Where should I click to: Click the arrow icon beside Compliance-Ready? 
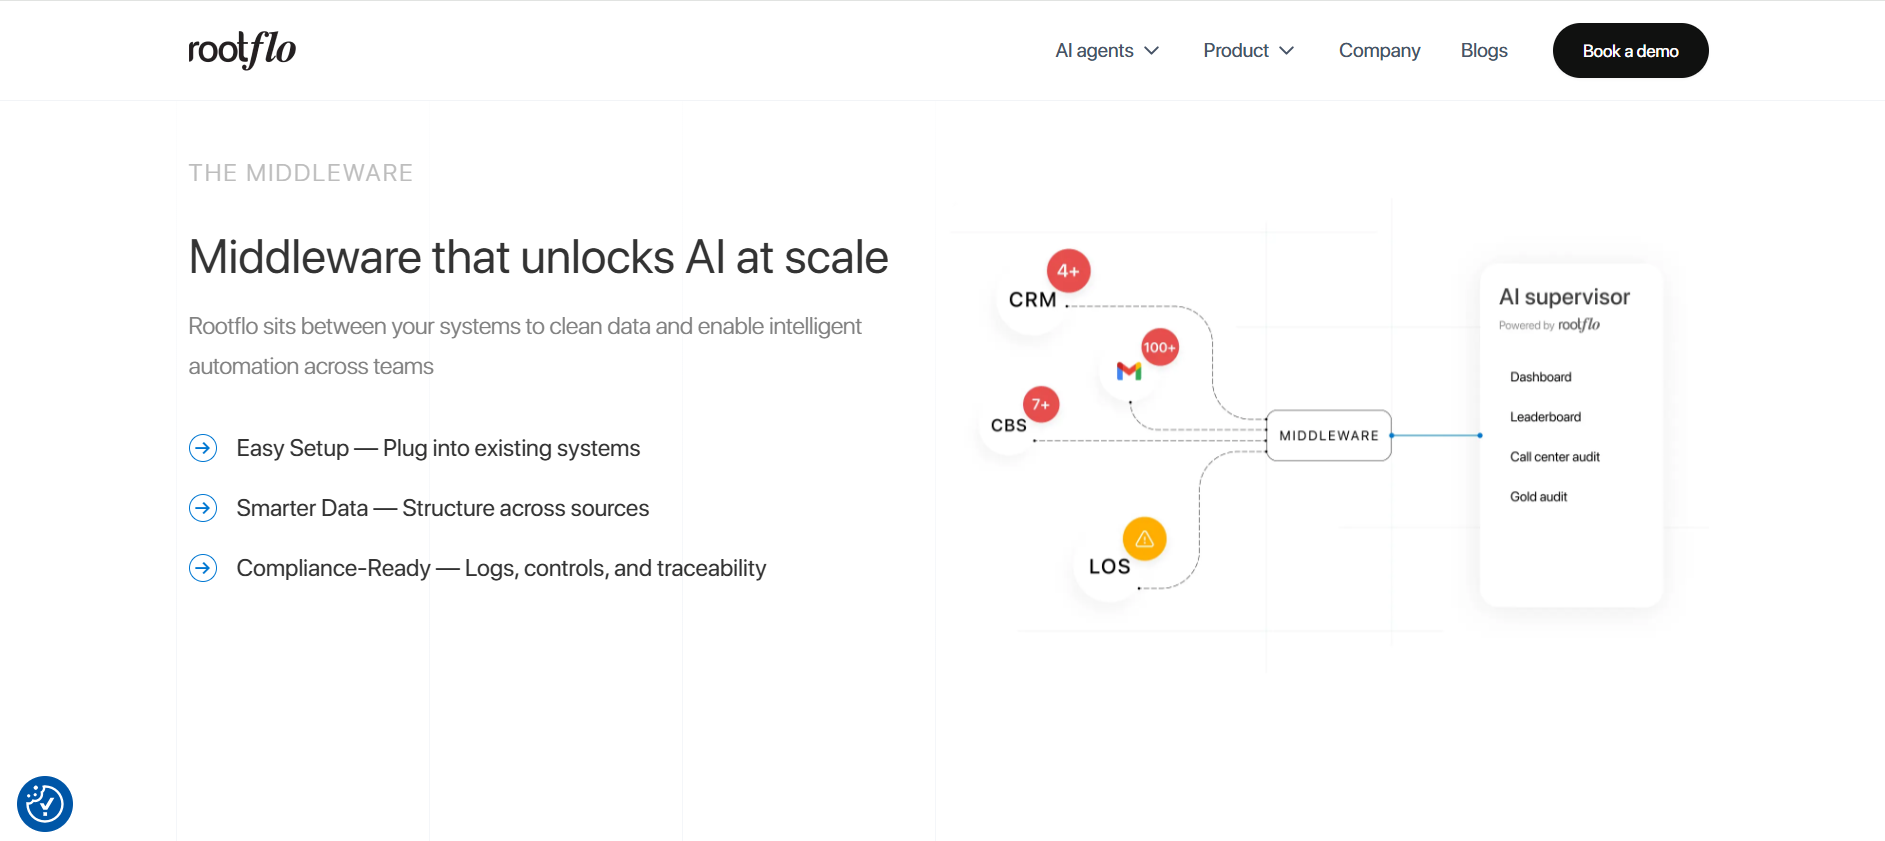[203, 568]
